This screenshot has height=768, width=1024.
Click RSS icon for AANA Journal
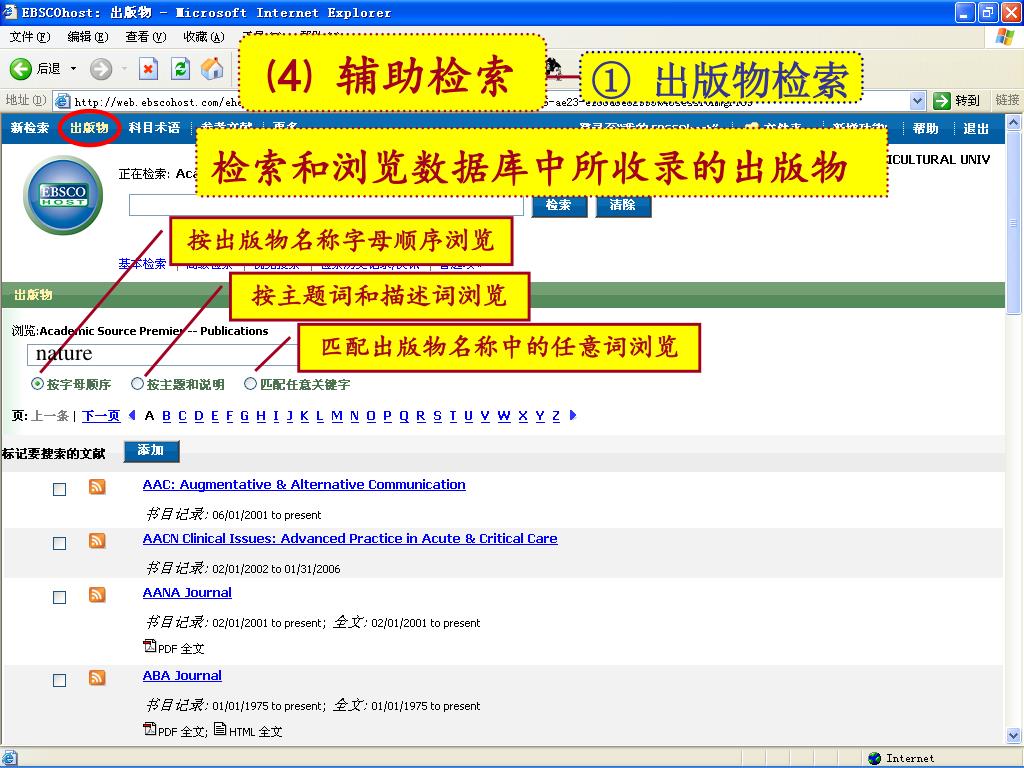97,595
